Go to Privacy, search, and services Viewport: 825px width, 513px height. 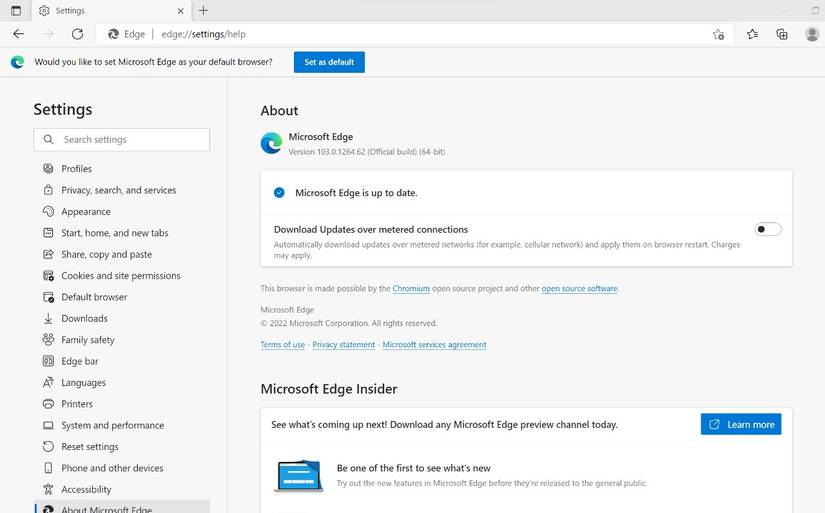[x=118, y=190]
